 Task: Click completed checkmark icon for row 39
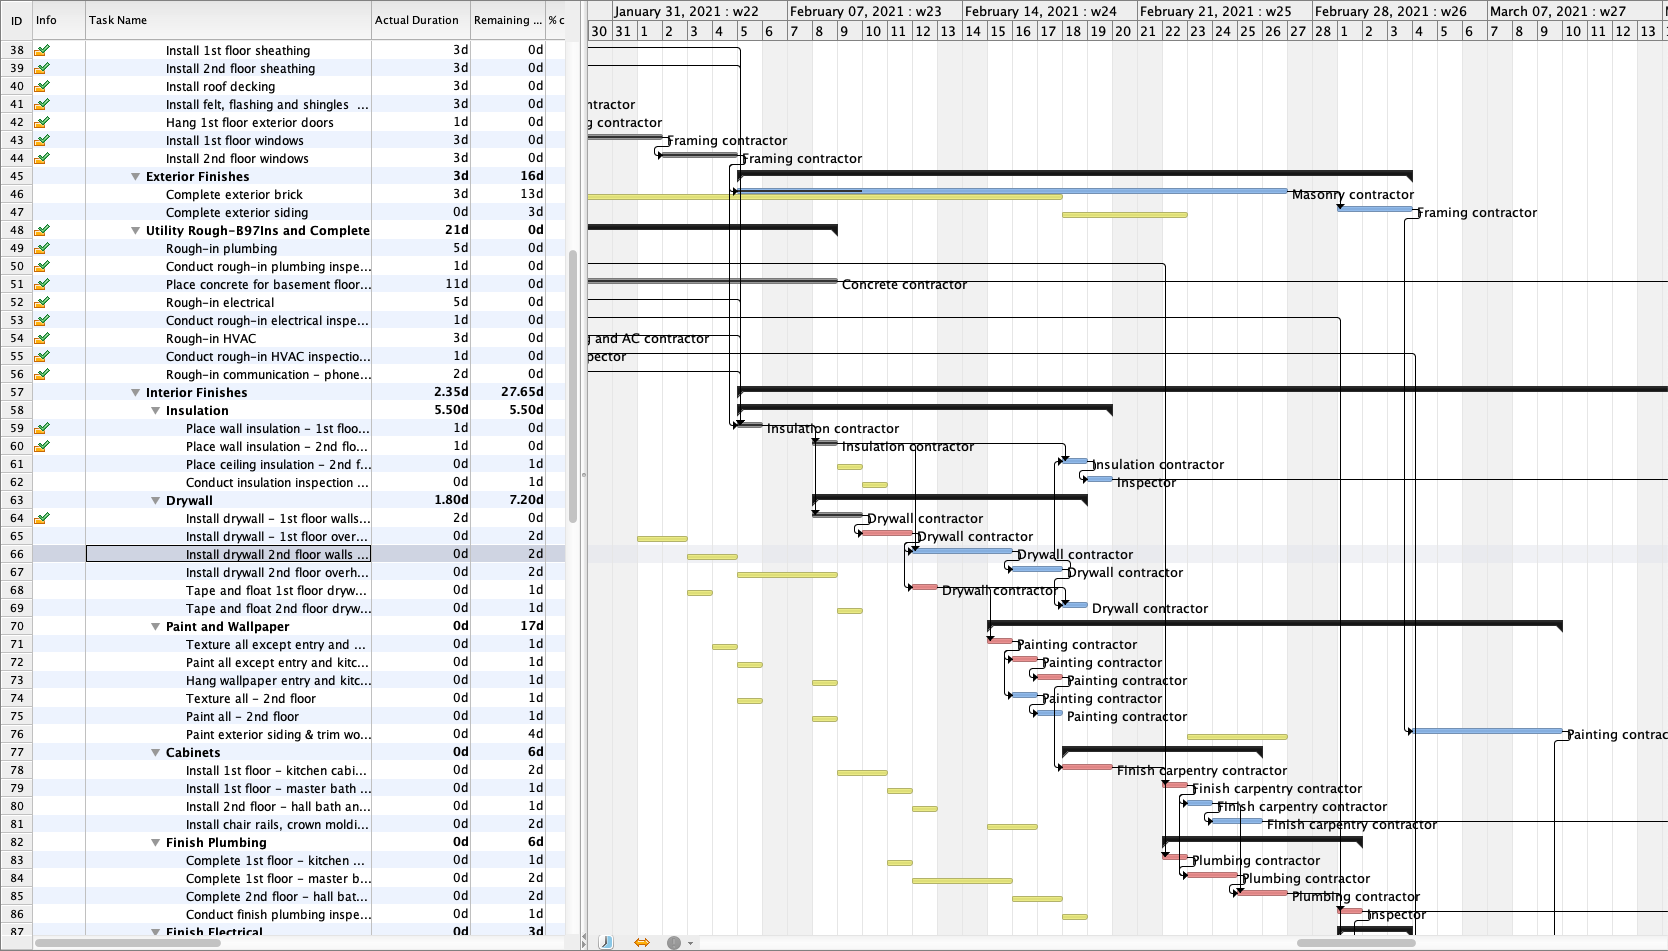coord(42,68)
